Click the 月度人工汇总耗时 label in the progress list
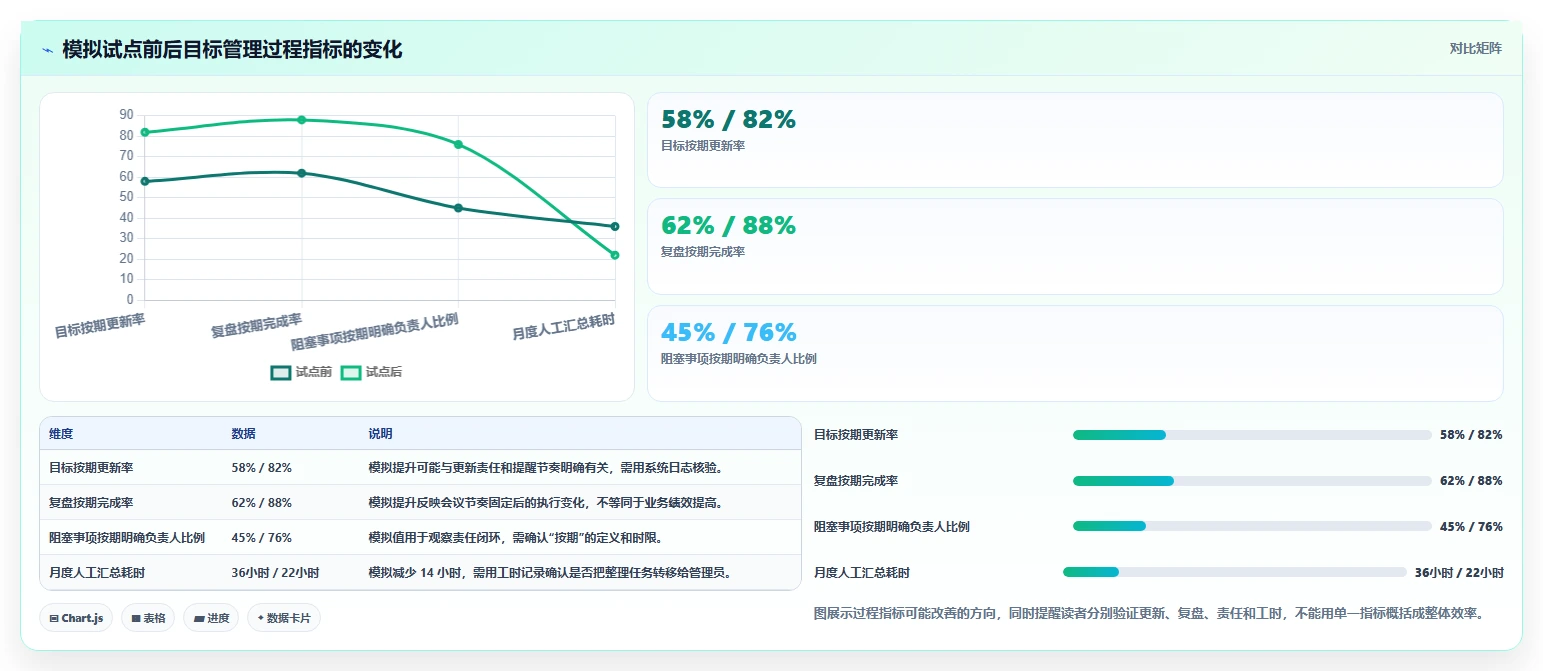Image resolution: width=1543 pixels, height=671 pixels. click(862, 573)
